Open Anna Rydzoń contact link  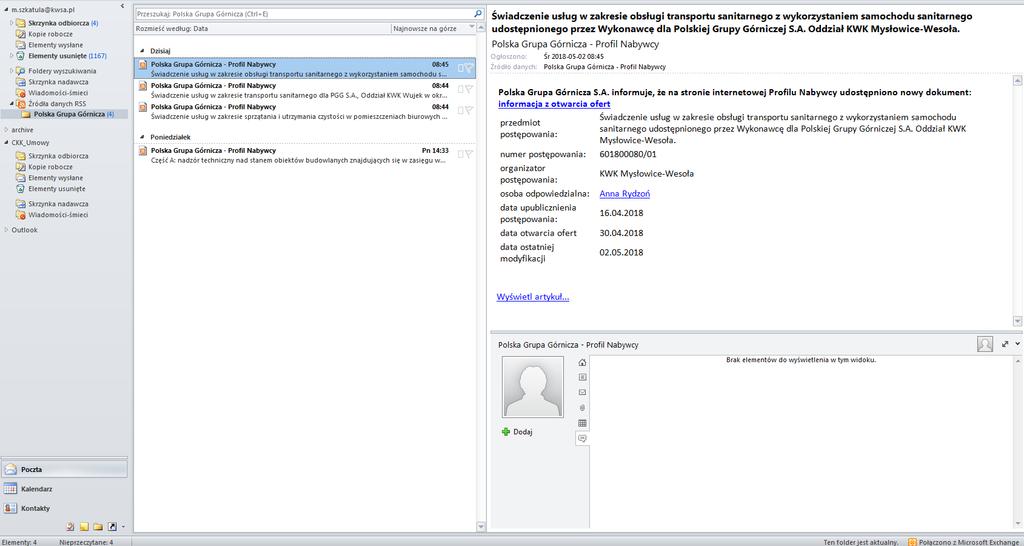point(624,193)
